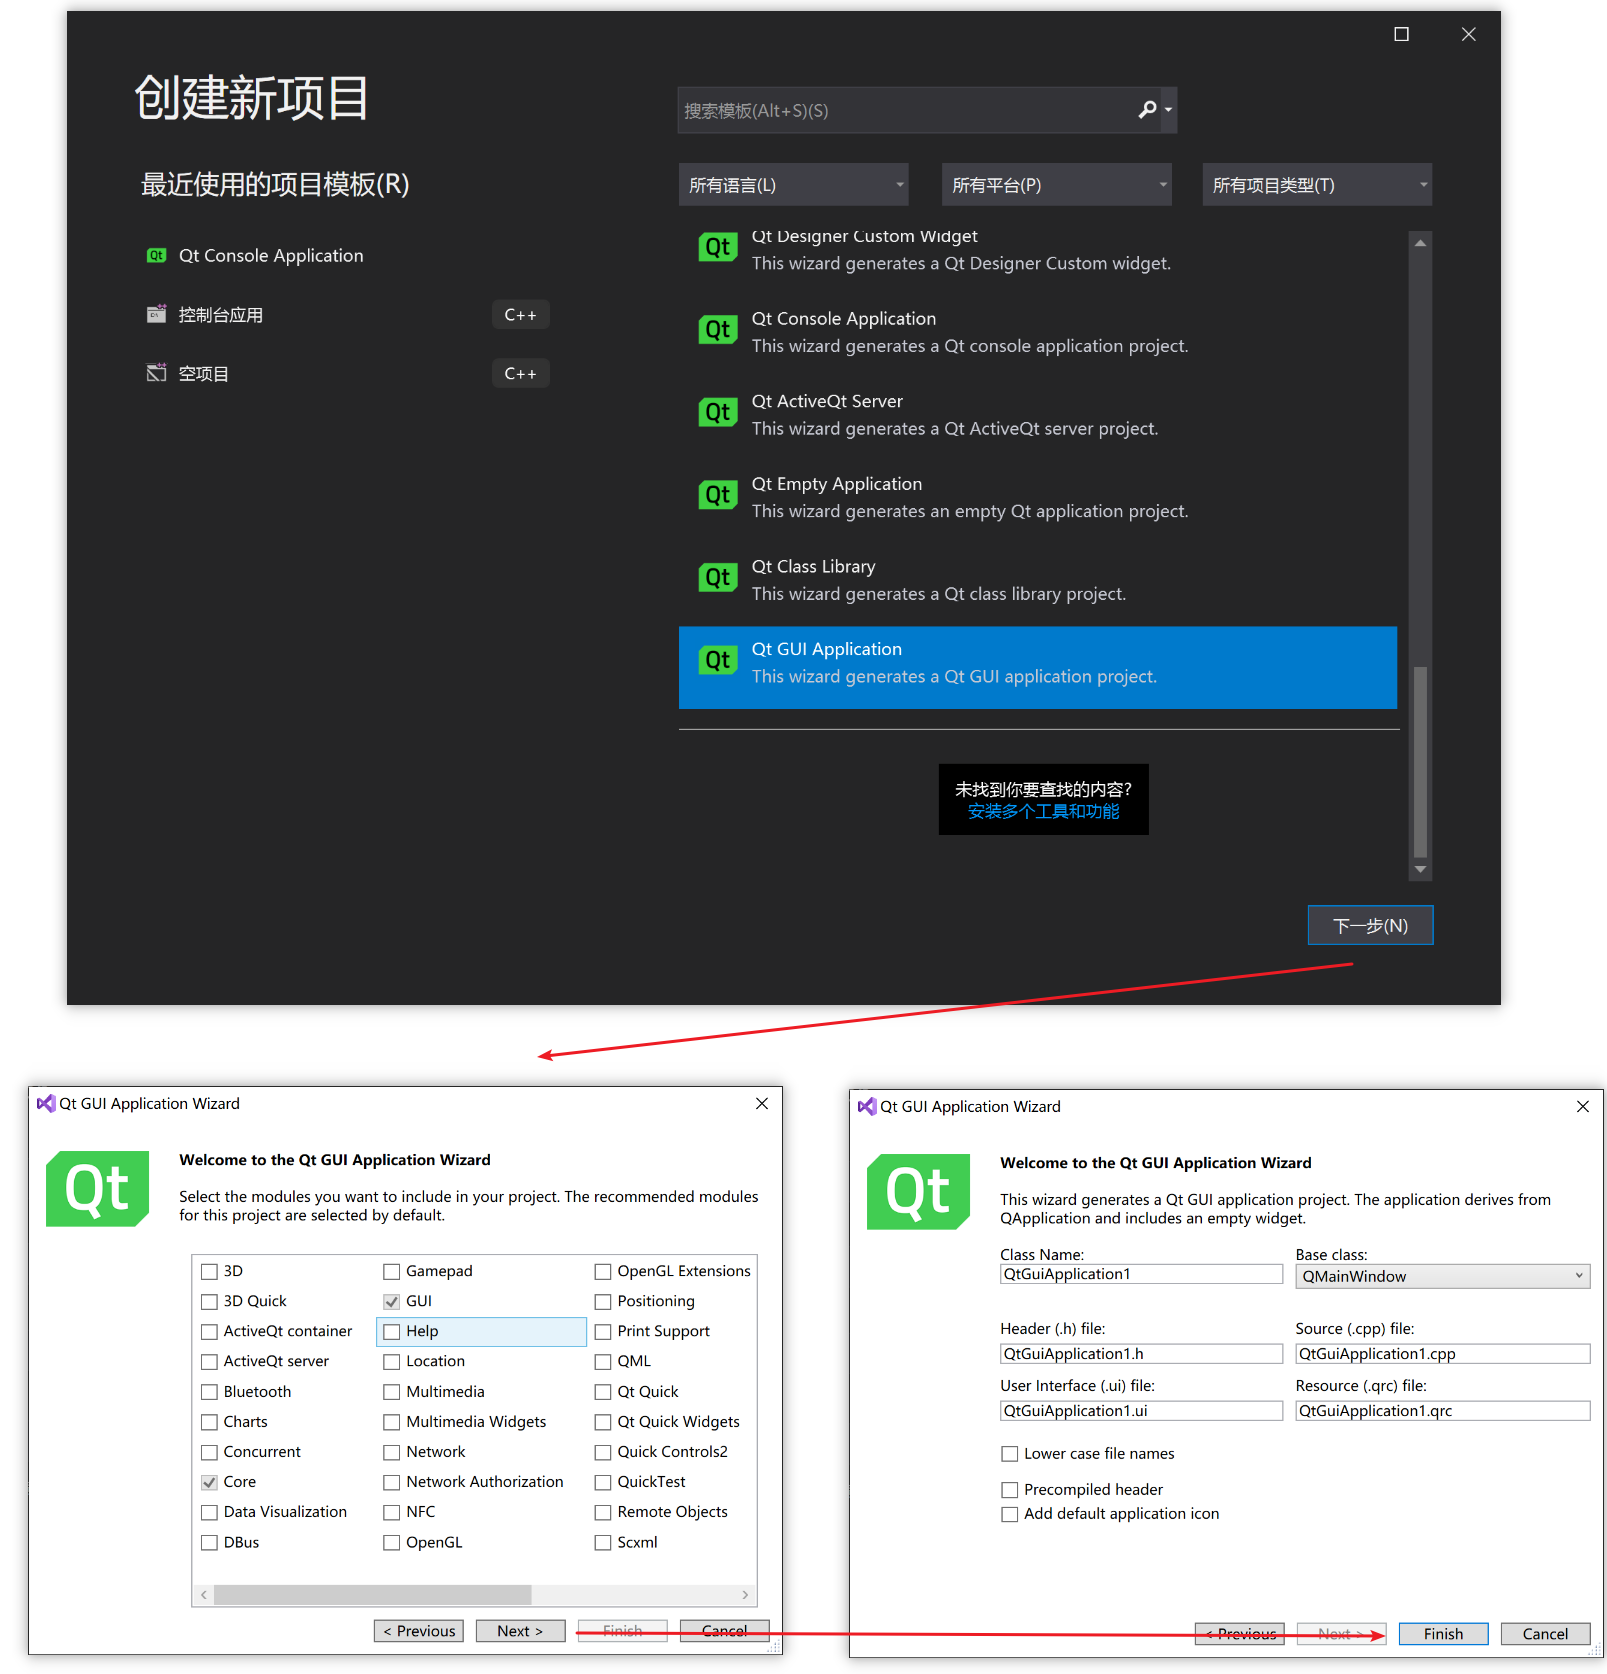This screenshot has height=1674, width=1607.
Task: Click the Qt icon beside Qt ActiveQt Server
Action: 717,412
